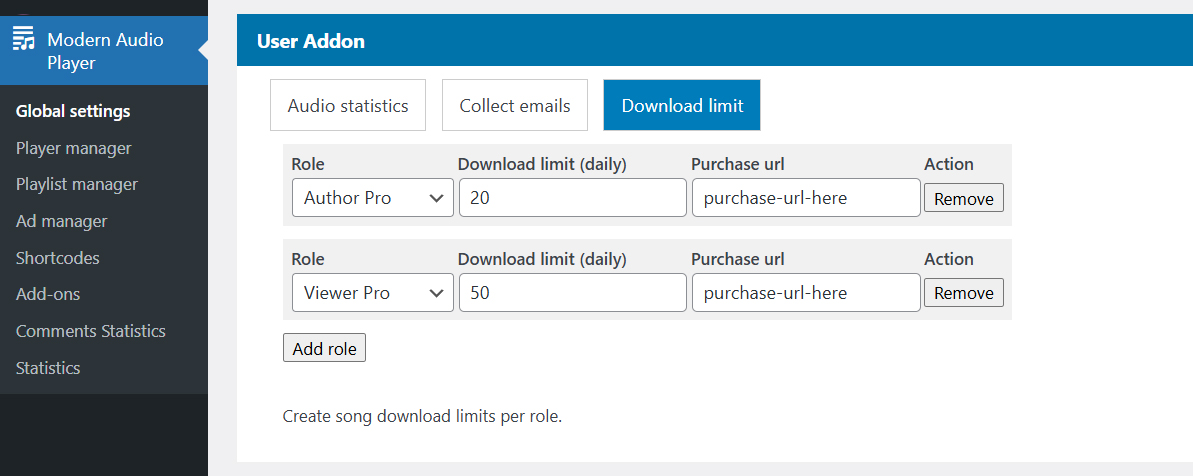The image size is (1193, 476).
Task: Go to Player manager in sidebar
Action: [x=74, y=148]
